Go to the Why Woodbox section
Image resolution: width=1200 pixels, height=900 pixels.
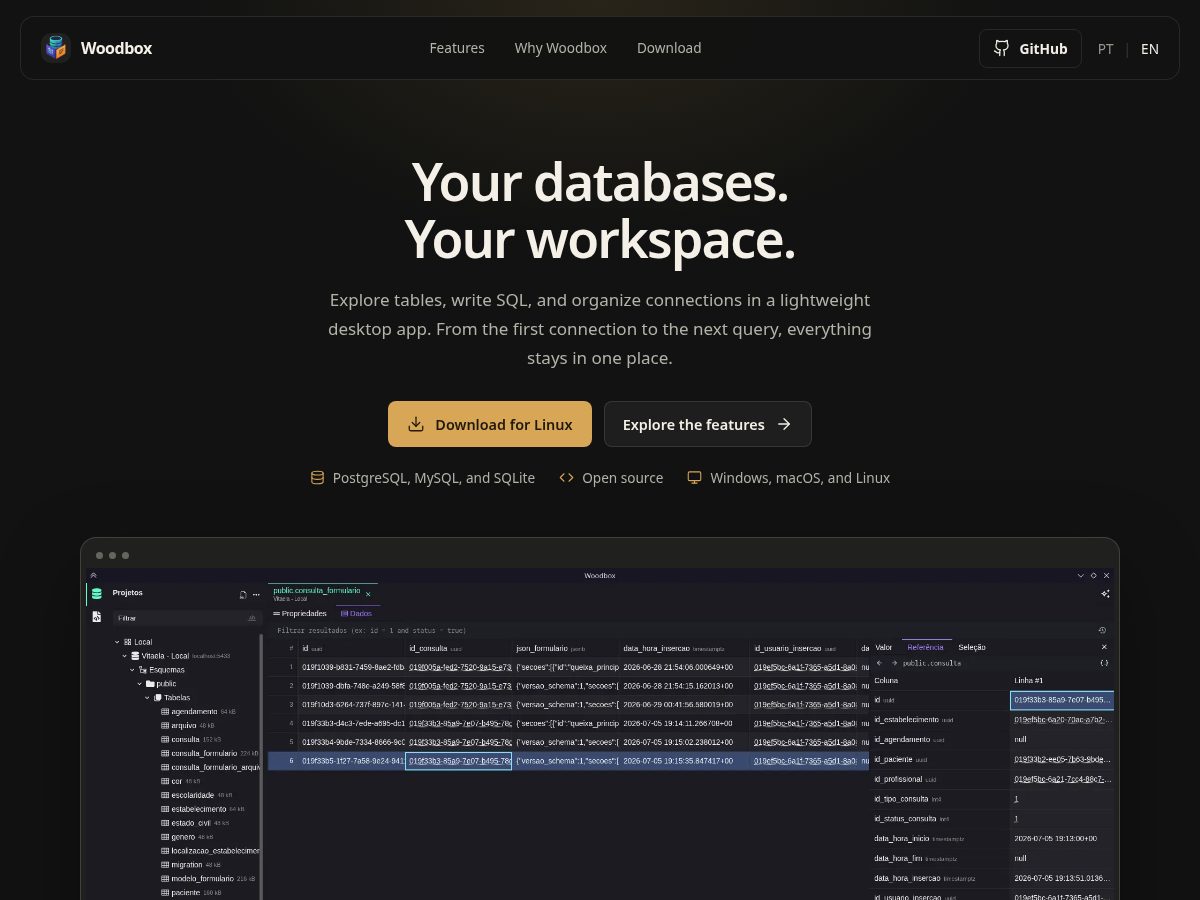tap(561, 48)
